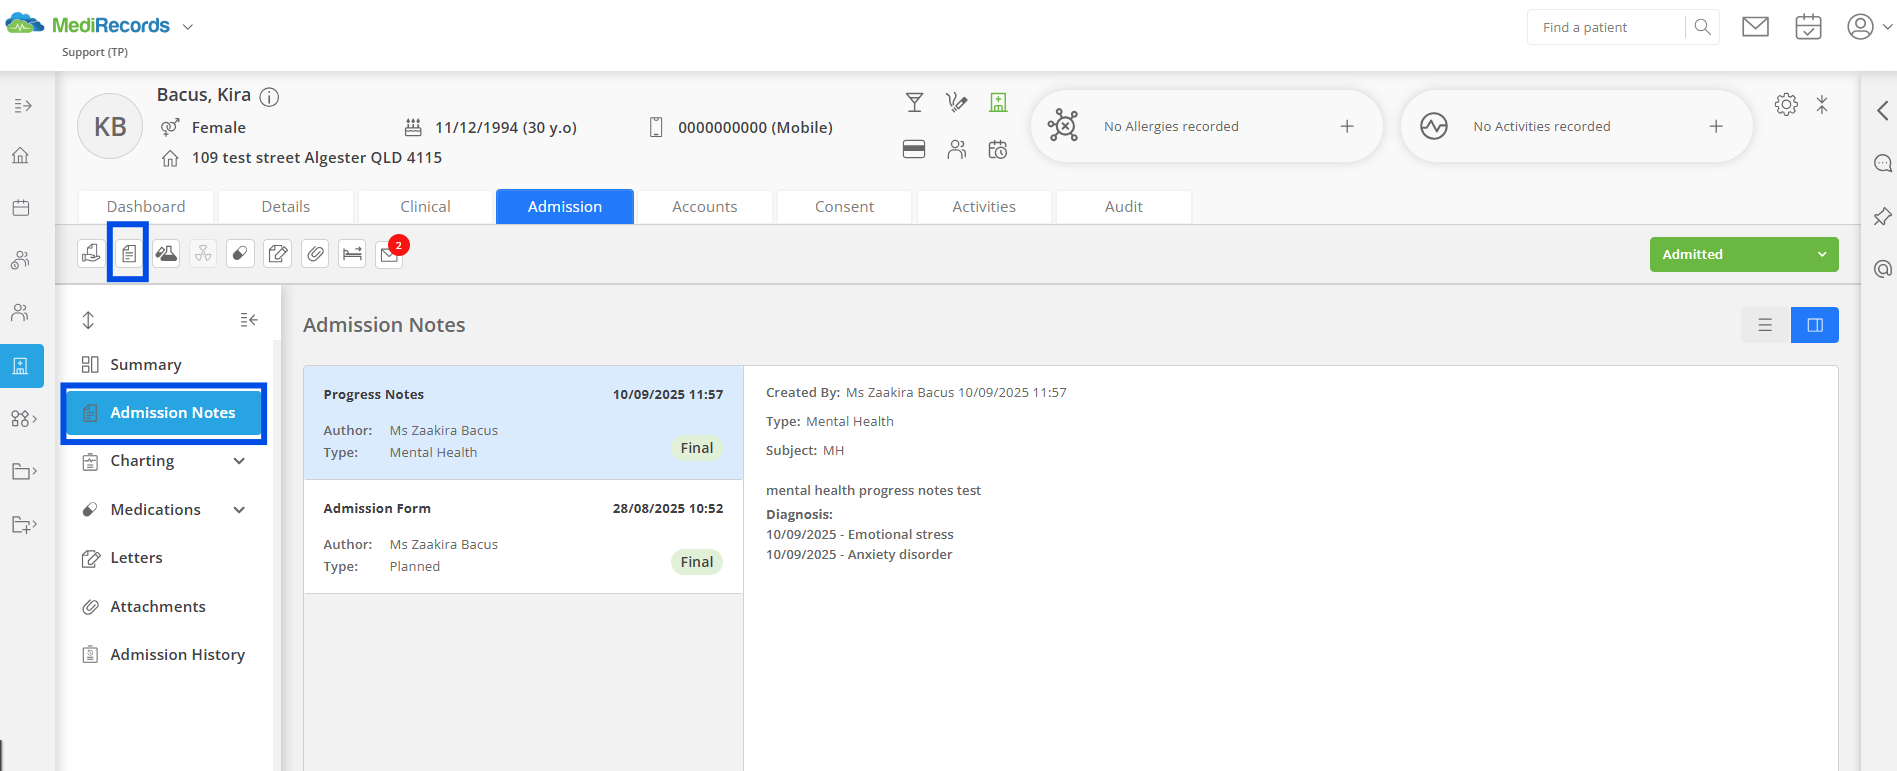This screenshot has width=1897, height=771.
Task: Expand the folder icon submenu in left sidebar
Action: coord(23,471)
